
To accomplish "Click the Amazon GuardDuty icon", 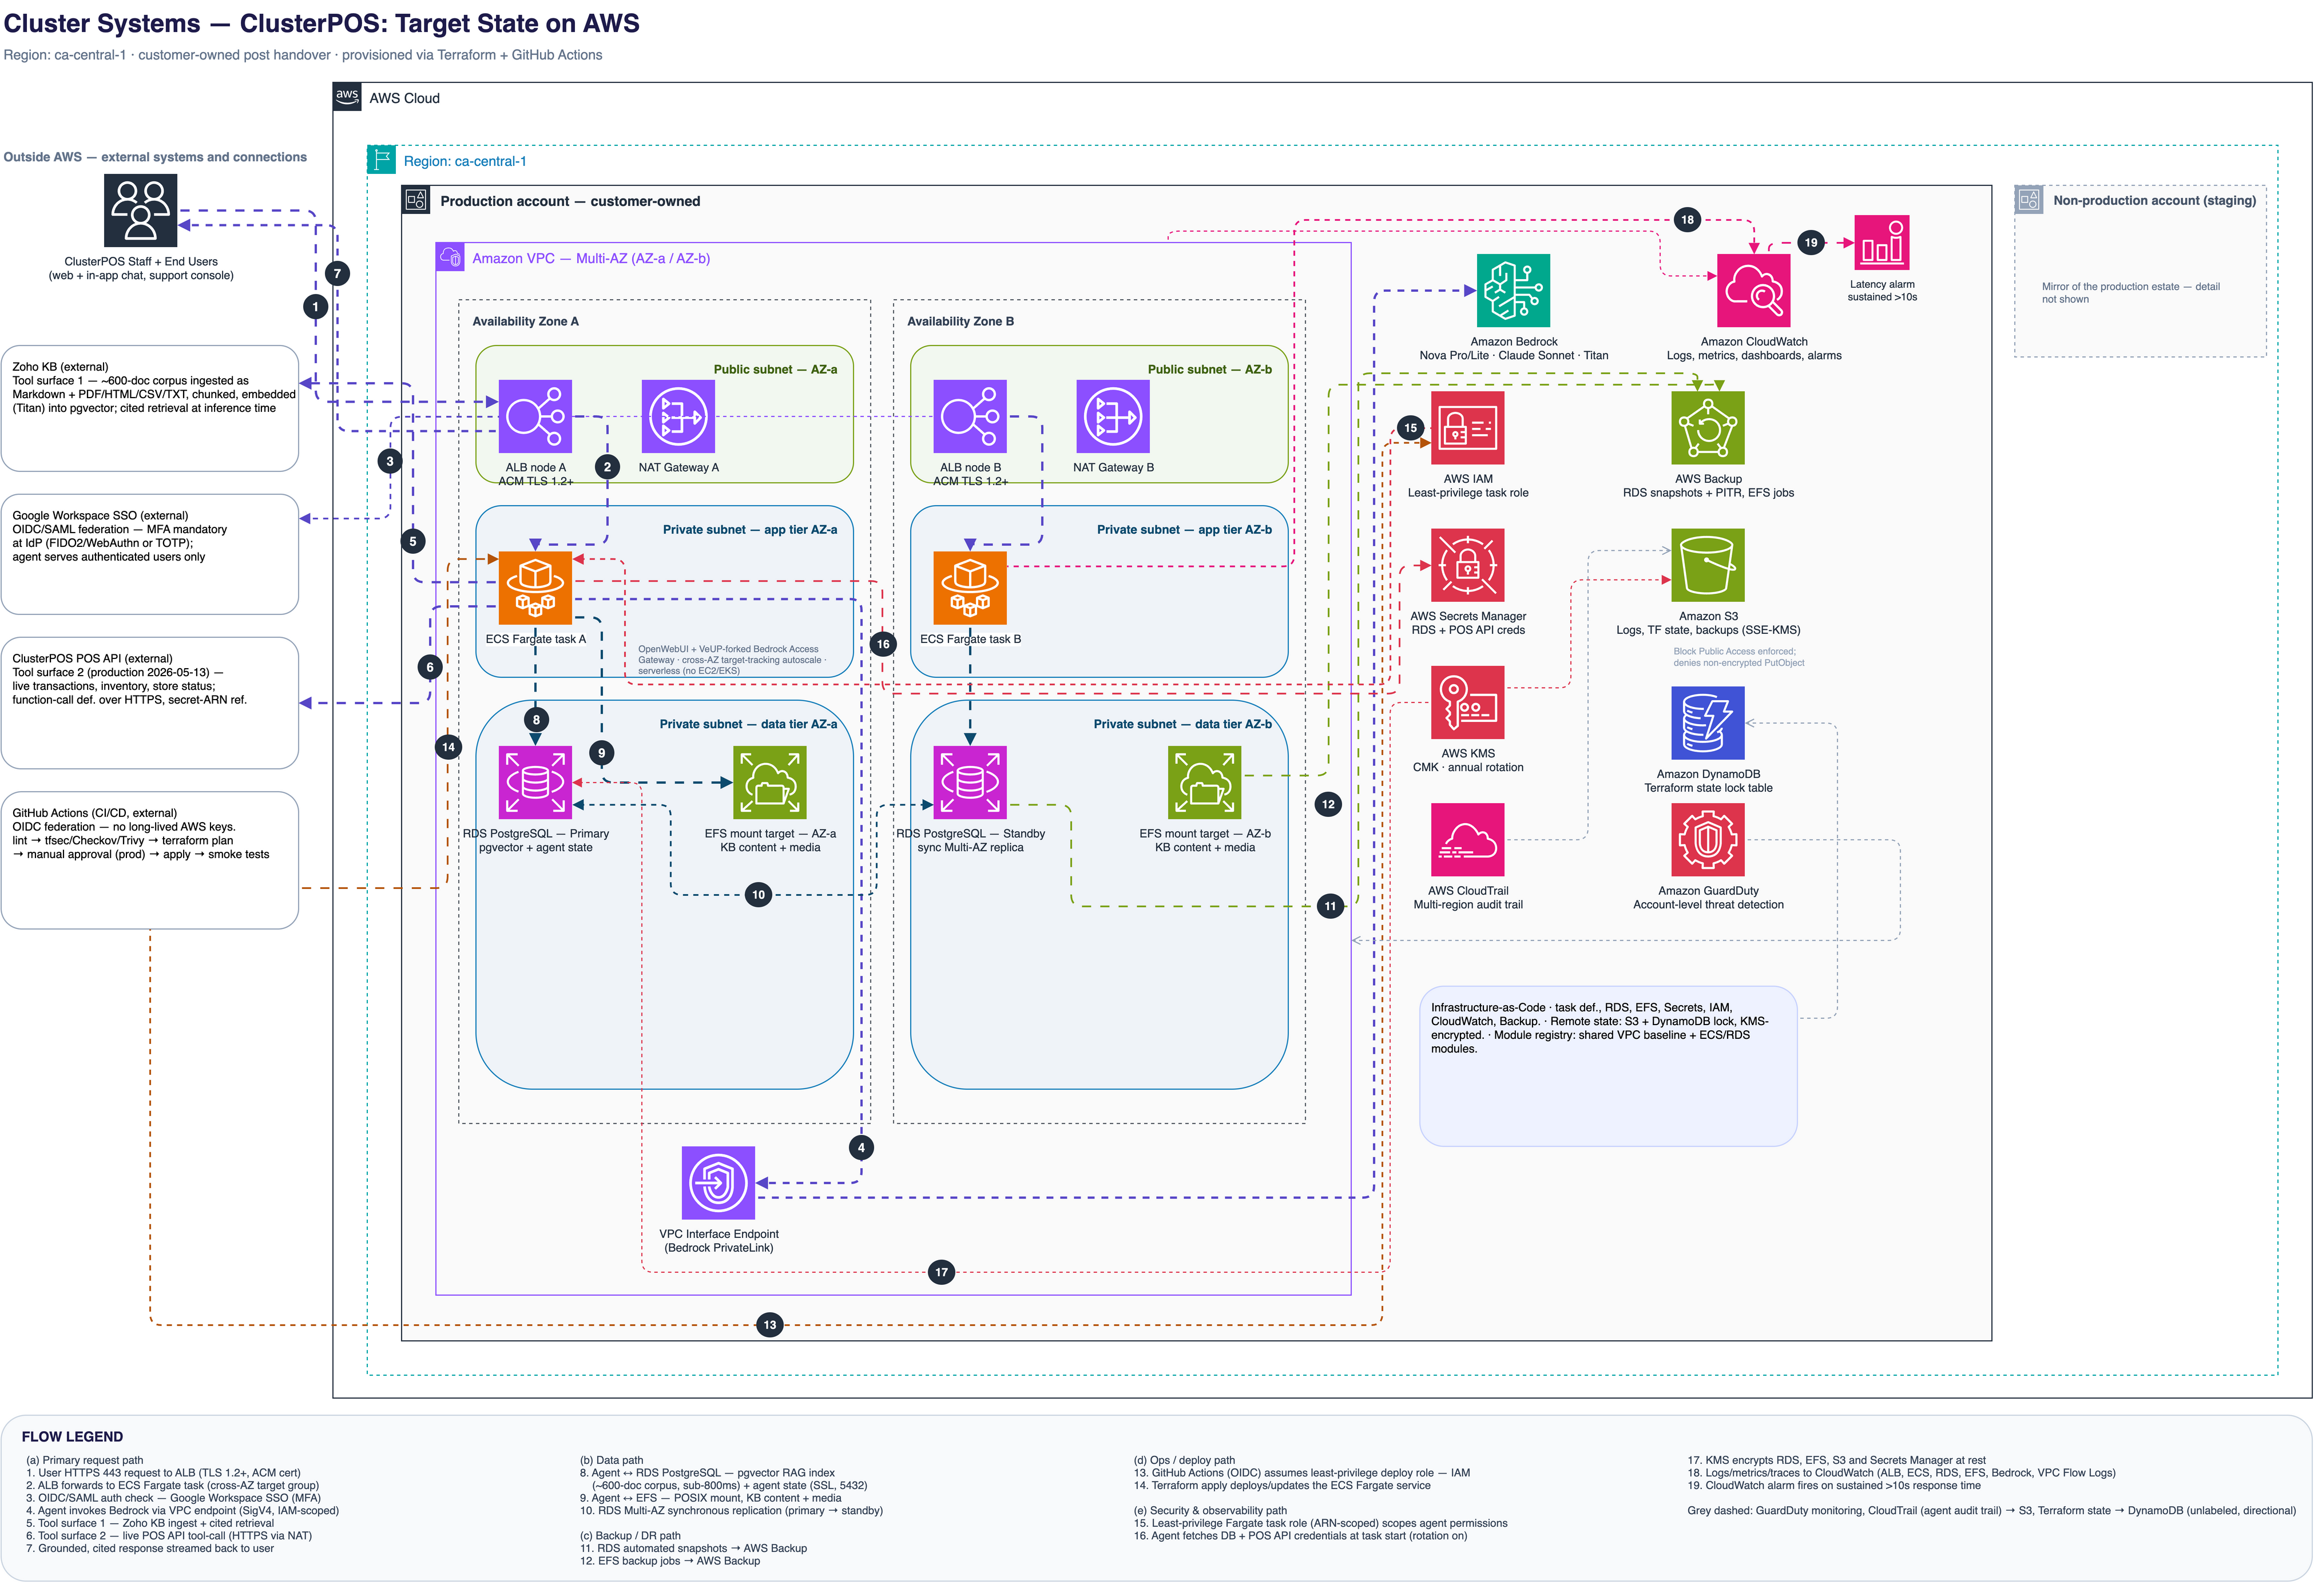I will [1708, 840].
